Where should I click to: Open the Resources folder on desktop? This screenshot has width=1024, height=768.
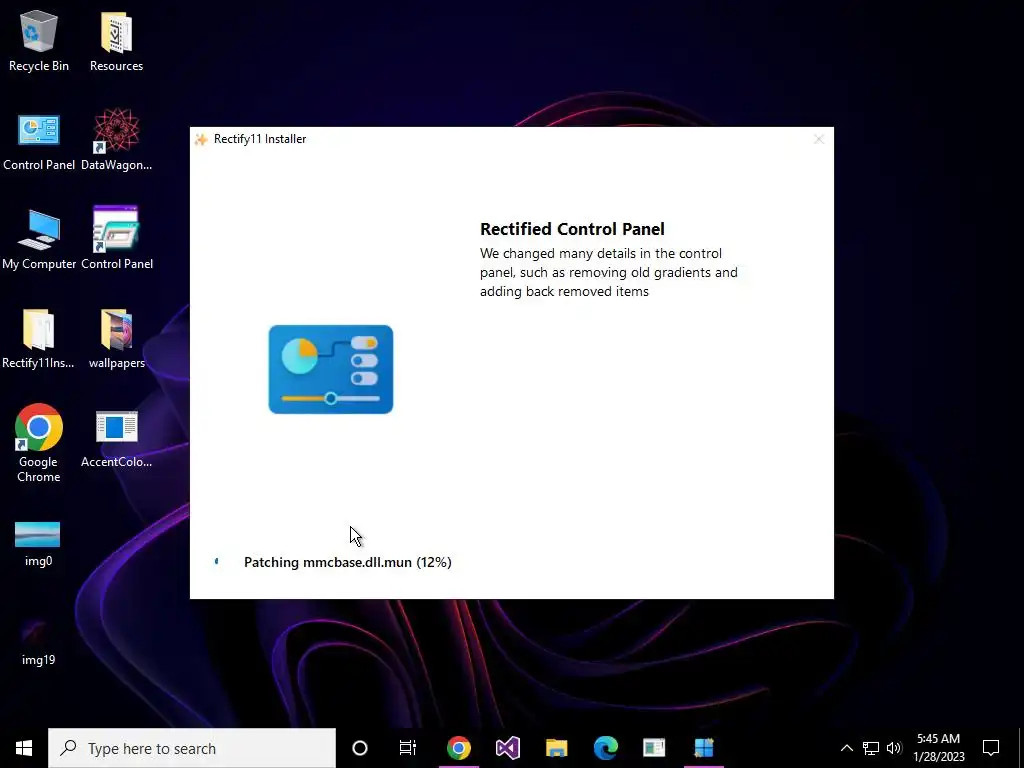(x=116, y=41)
